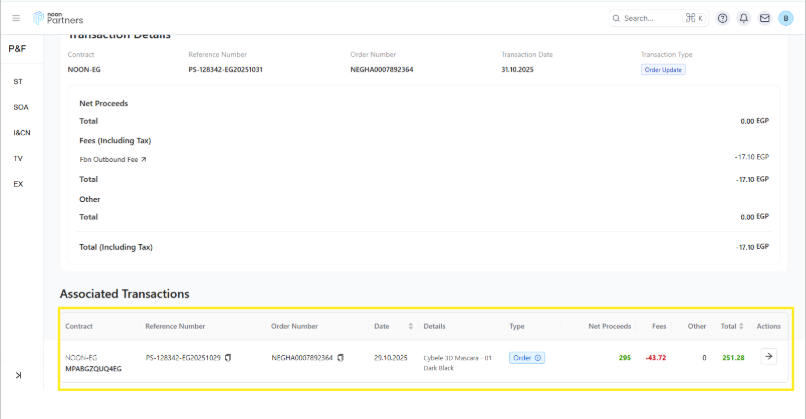Select the SOA sidebar item

pyautogui.click(x=20, y=107)
